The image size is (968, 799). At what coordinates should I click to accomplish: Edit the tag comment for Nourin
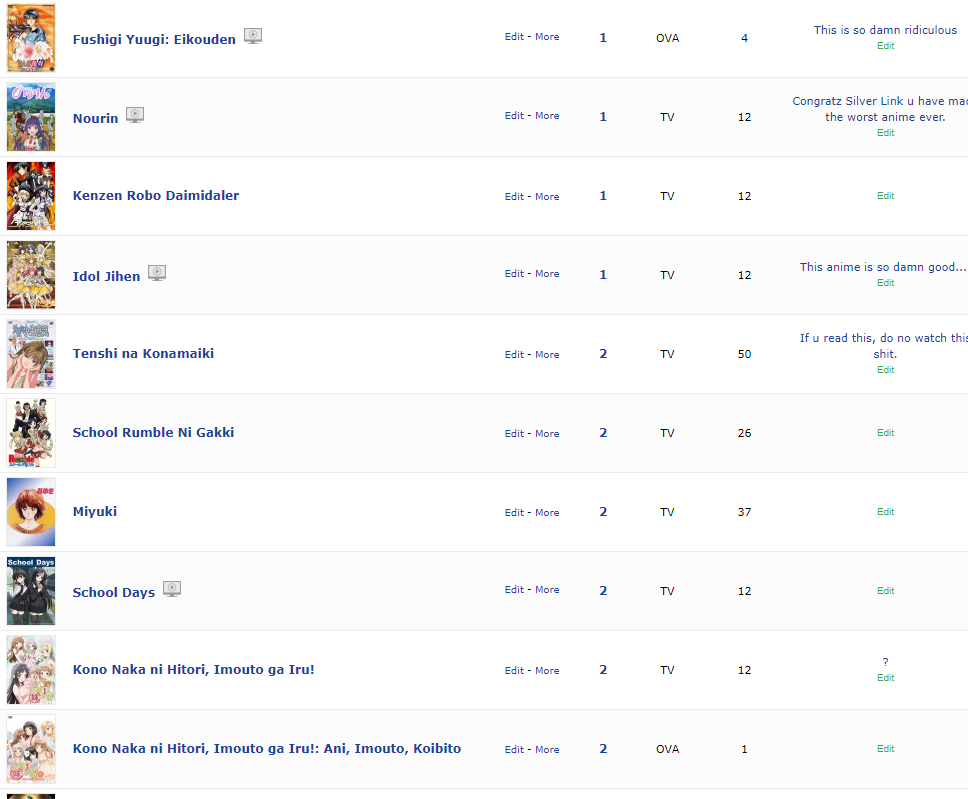[x=885, y=133]
